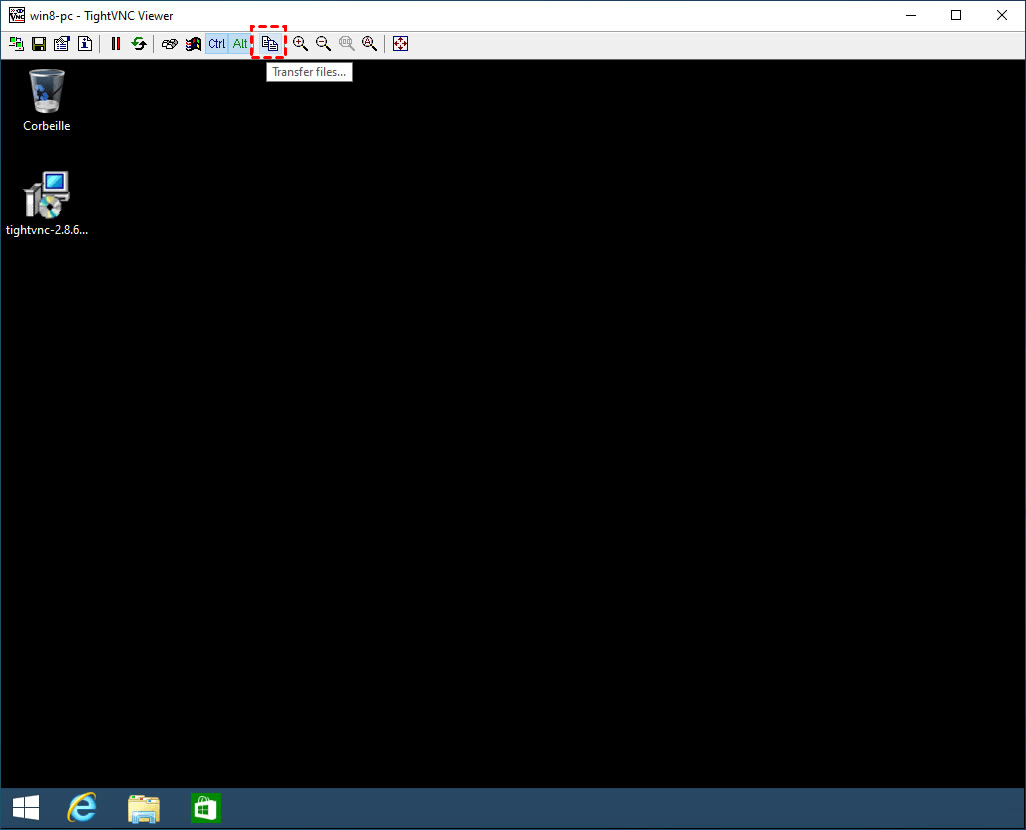Select the Corbeille recycle bin desktop icon
This screenshot has width=1026, height=830.
tap(46, 101)
